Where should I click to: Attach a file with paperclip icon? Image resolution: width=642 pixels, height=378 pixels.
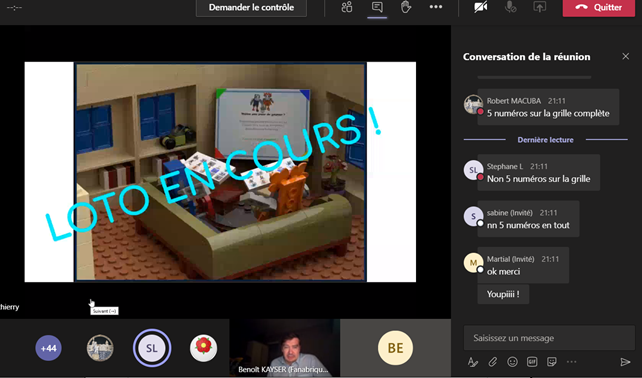493,362
